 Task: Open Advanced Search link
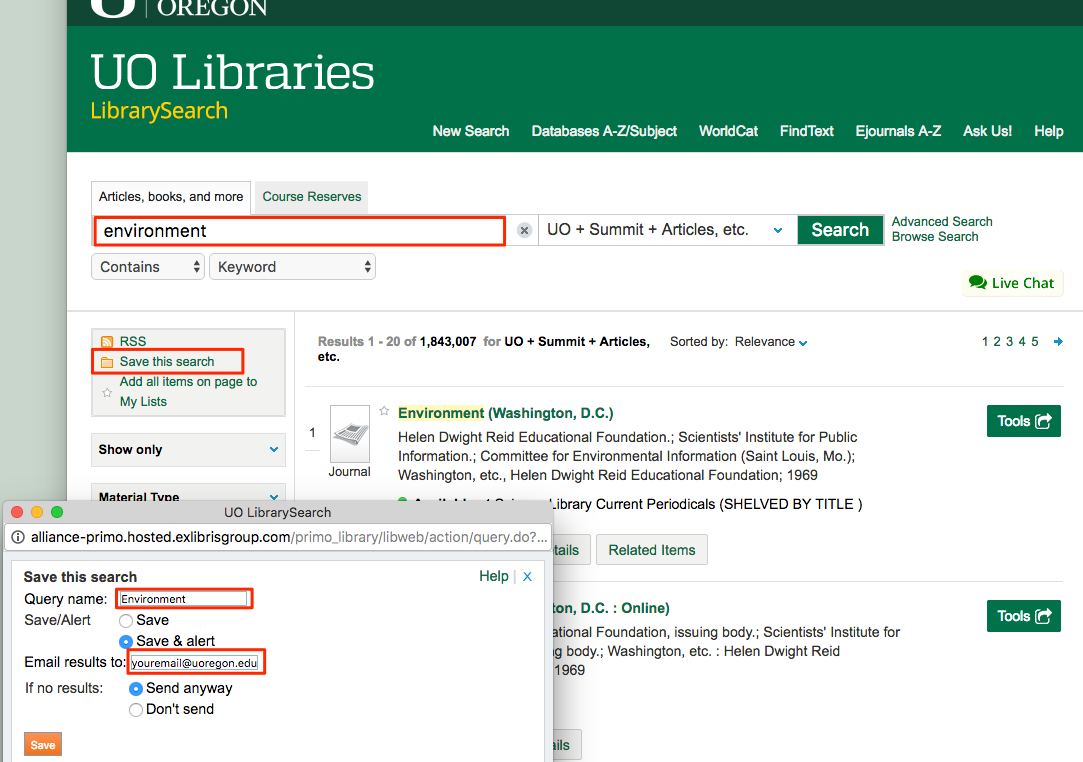[x=942, y=222]
